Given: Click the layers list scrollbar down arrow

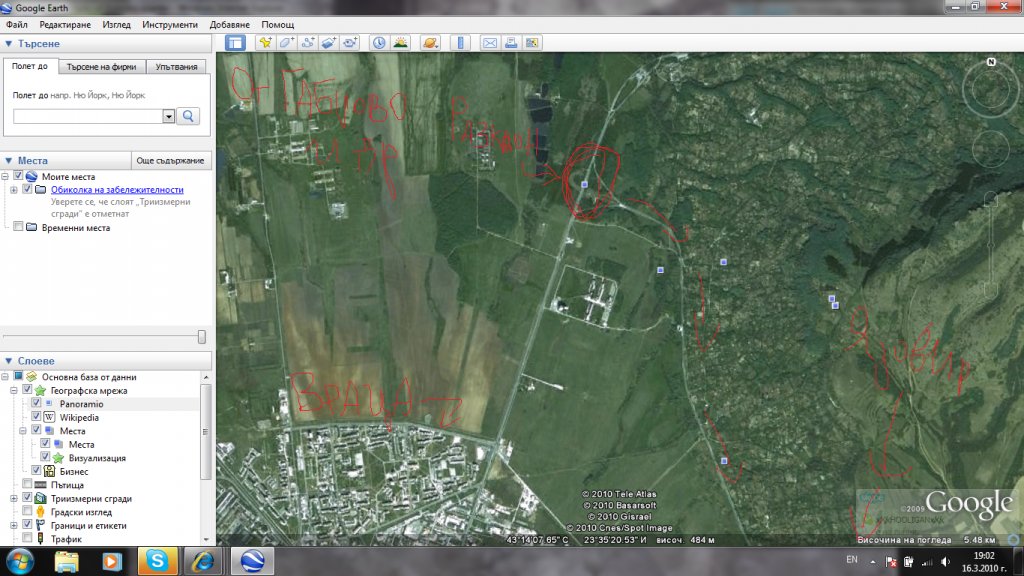Looking at the screenshot, I should (x=206, y=539).
